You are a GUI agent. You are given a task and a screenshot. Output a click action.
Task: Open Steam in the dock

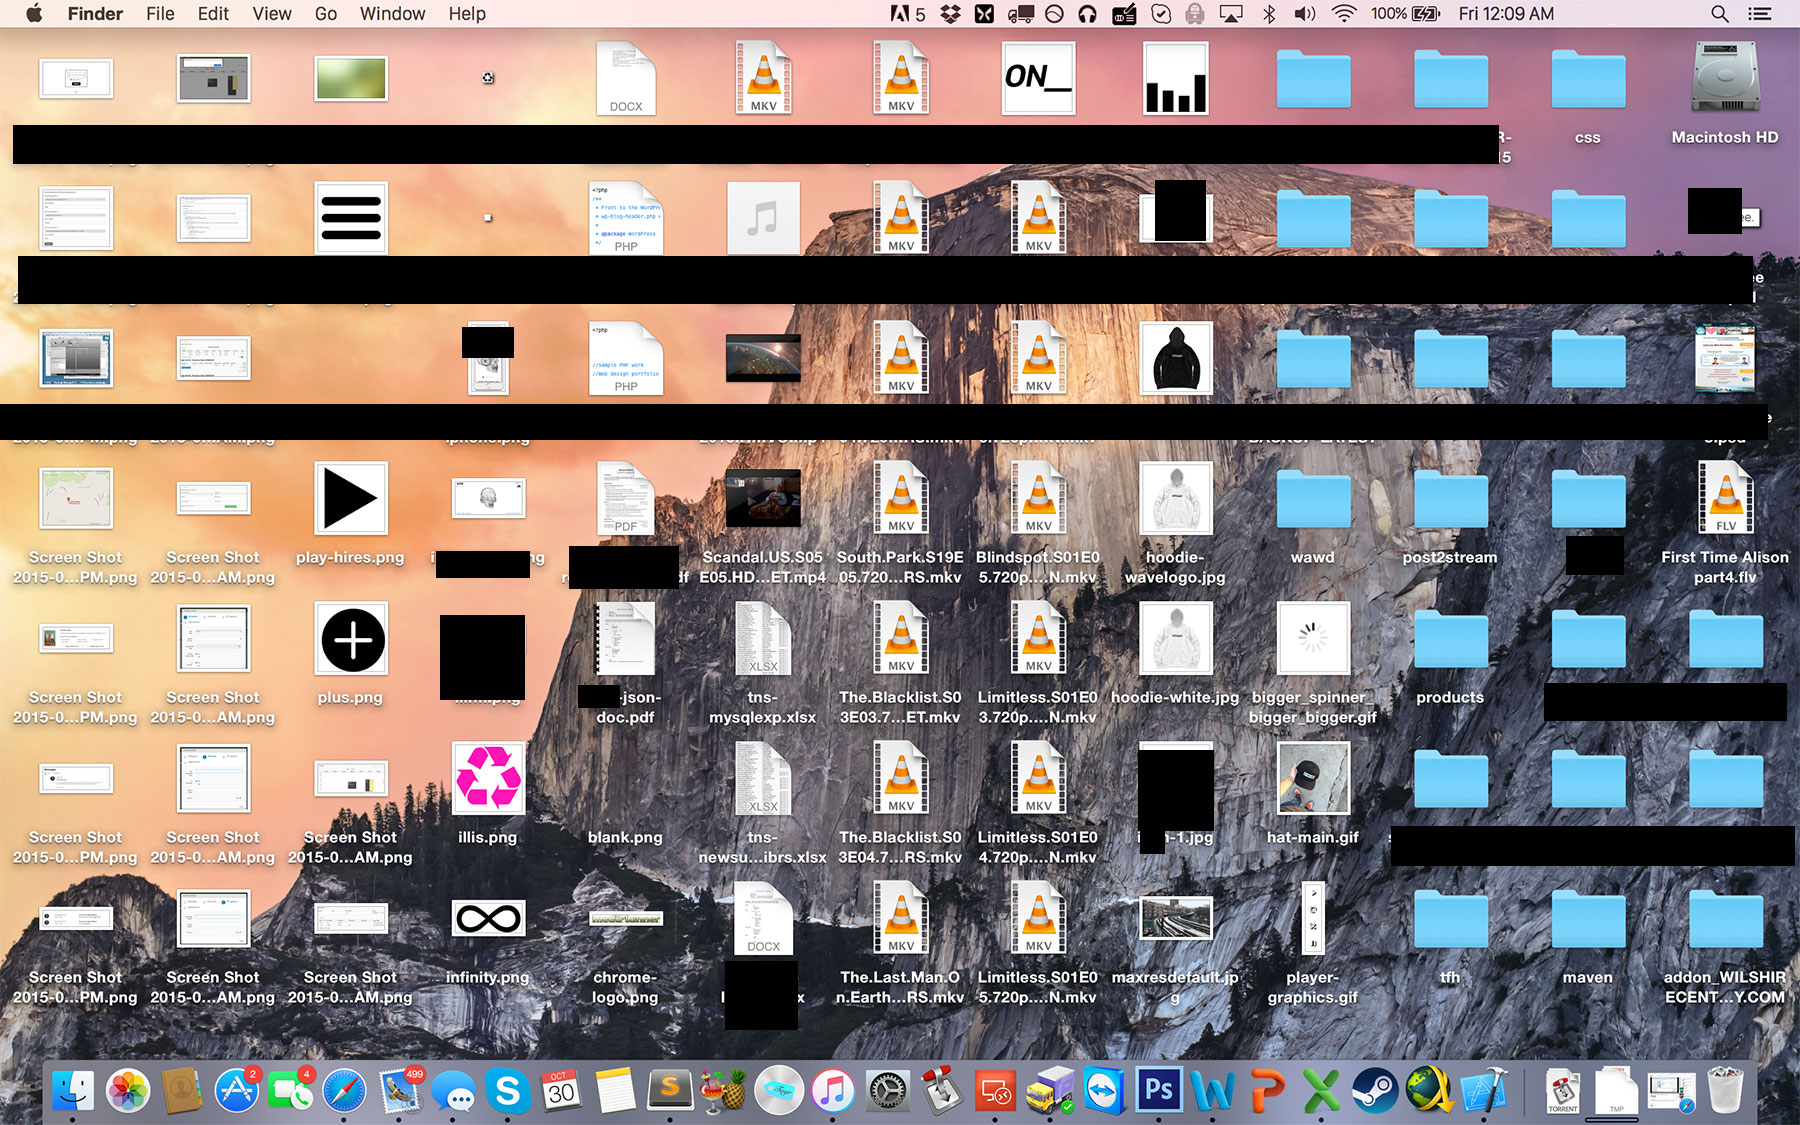[1375, 1090]
